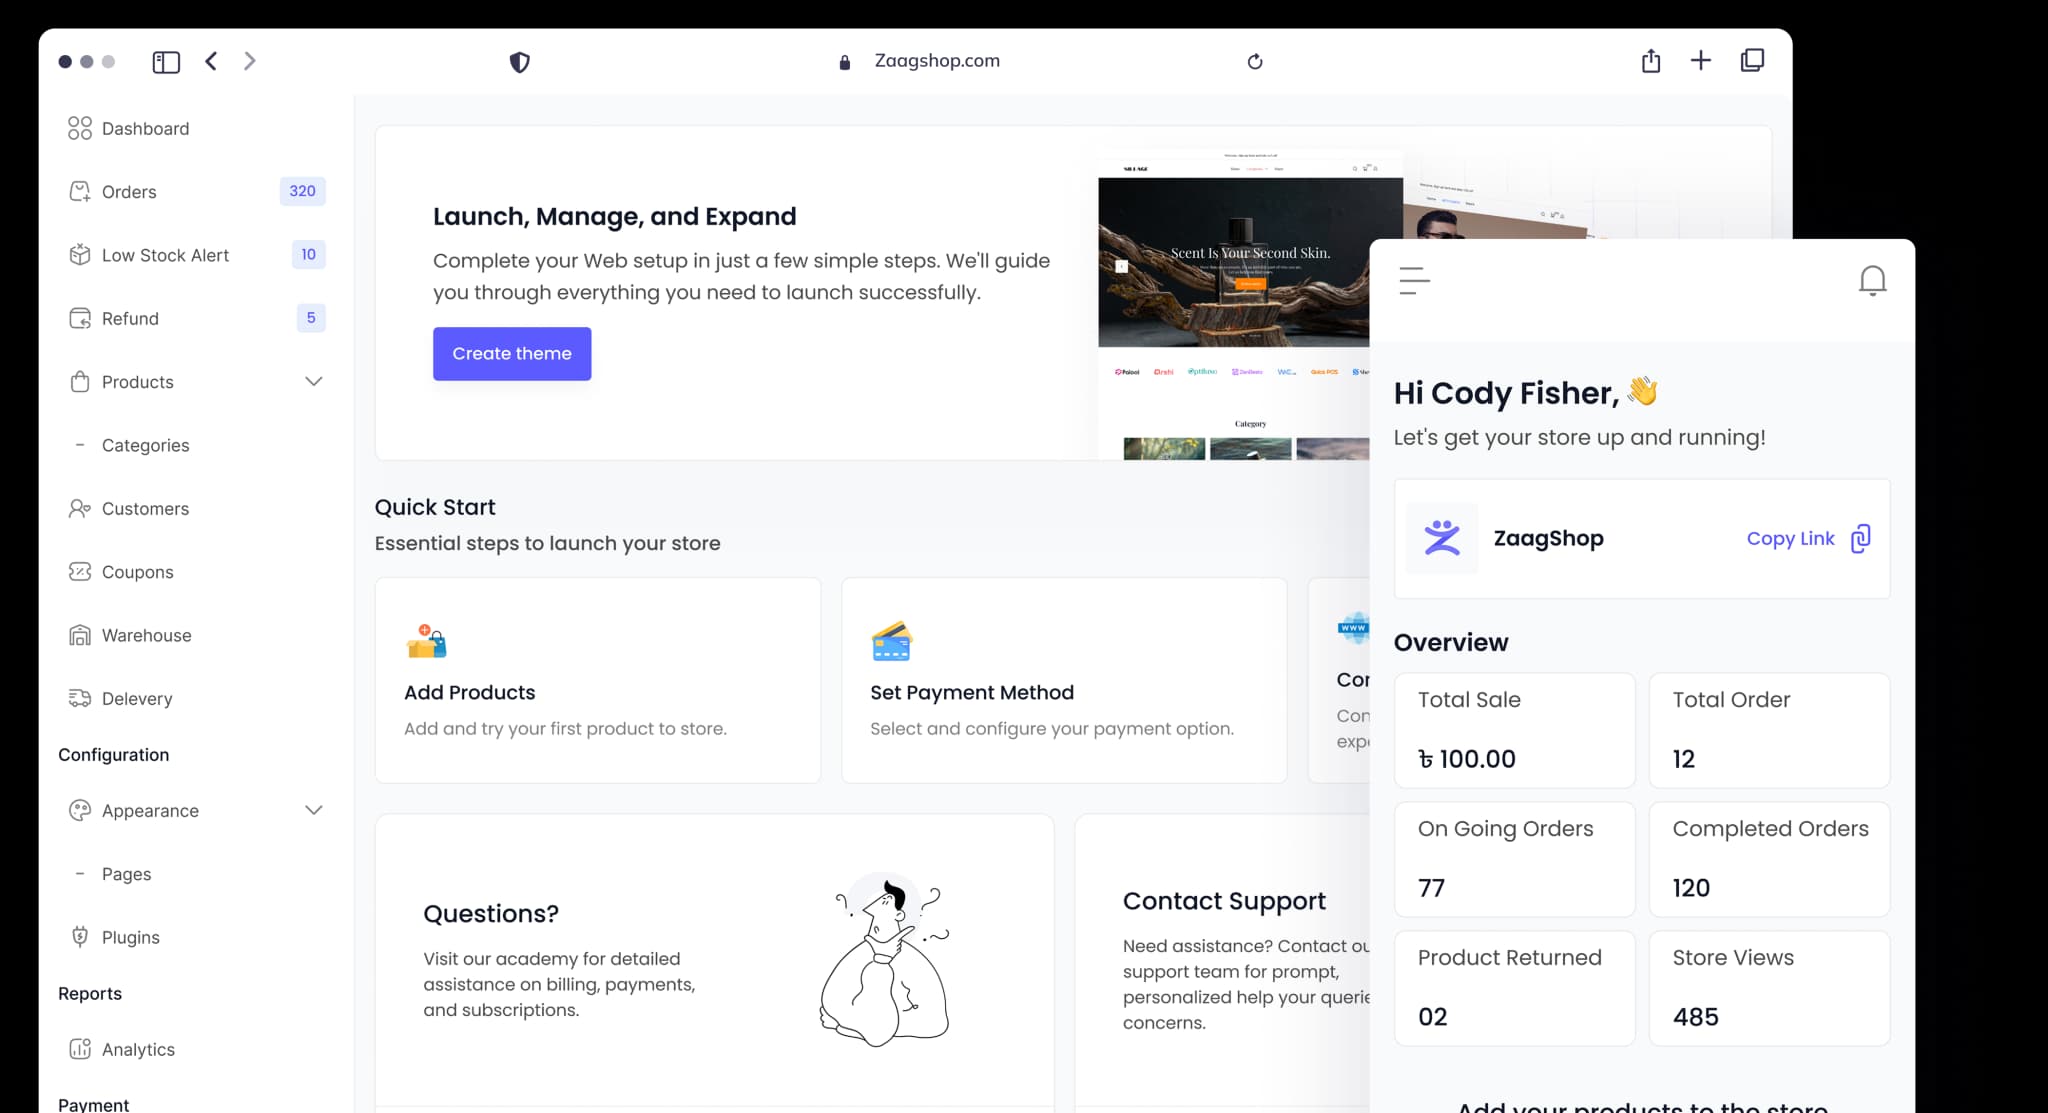The width and height of the screenshot is (2048, 1113).
Task: Show tab overview icon in browser
Action: [1752, 61]
